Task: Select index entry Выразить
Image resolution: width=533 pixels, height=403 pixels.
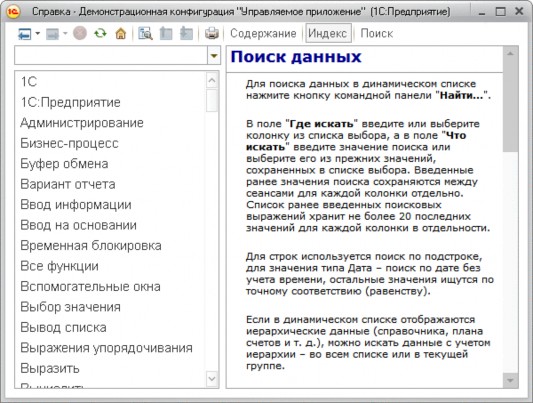Action: tap(50, 368)
